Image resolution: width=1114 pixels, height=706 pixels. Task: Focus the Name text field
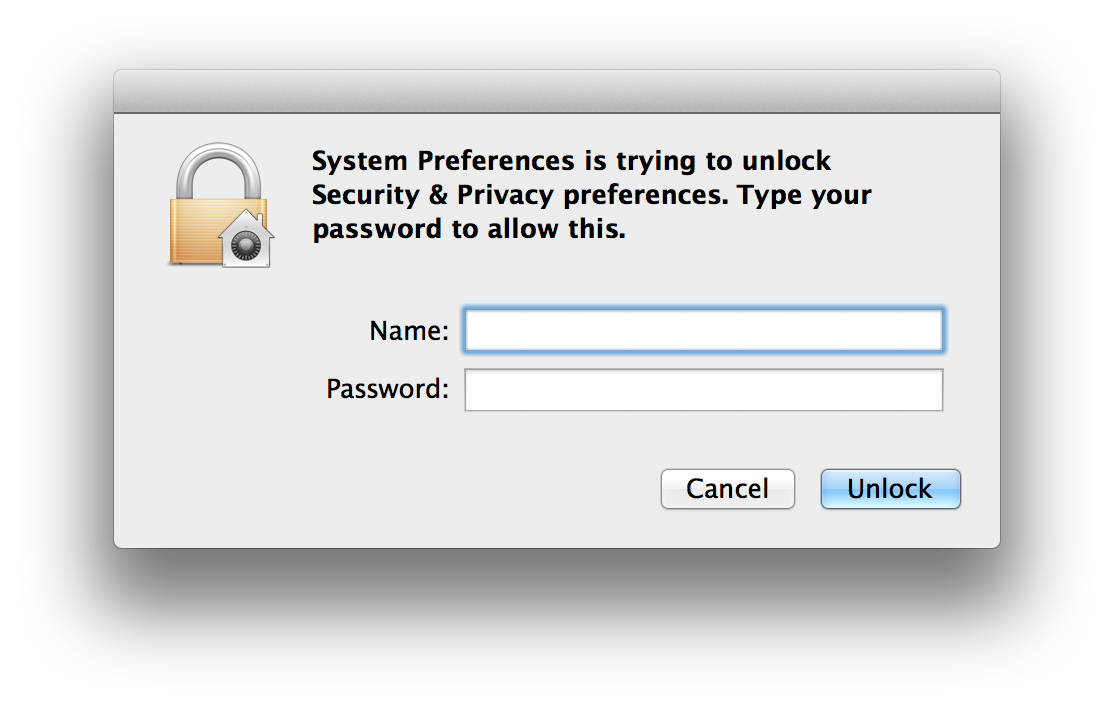703,330
